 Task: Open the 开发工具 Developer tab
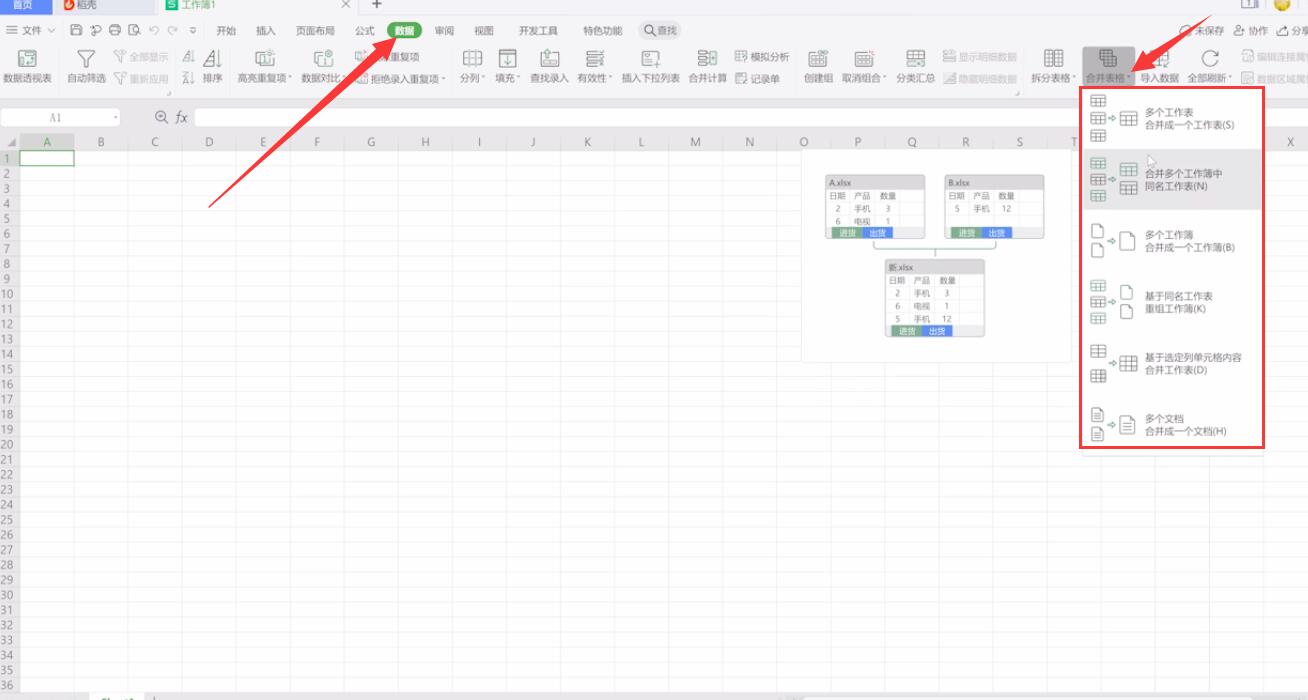[x=538, y=31]
